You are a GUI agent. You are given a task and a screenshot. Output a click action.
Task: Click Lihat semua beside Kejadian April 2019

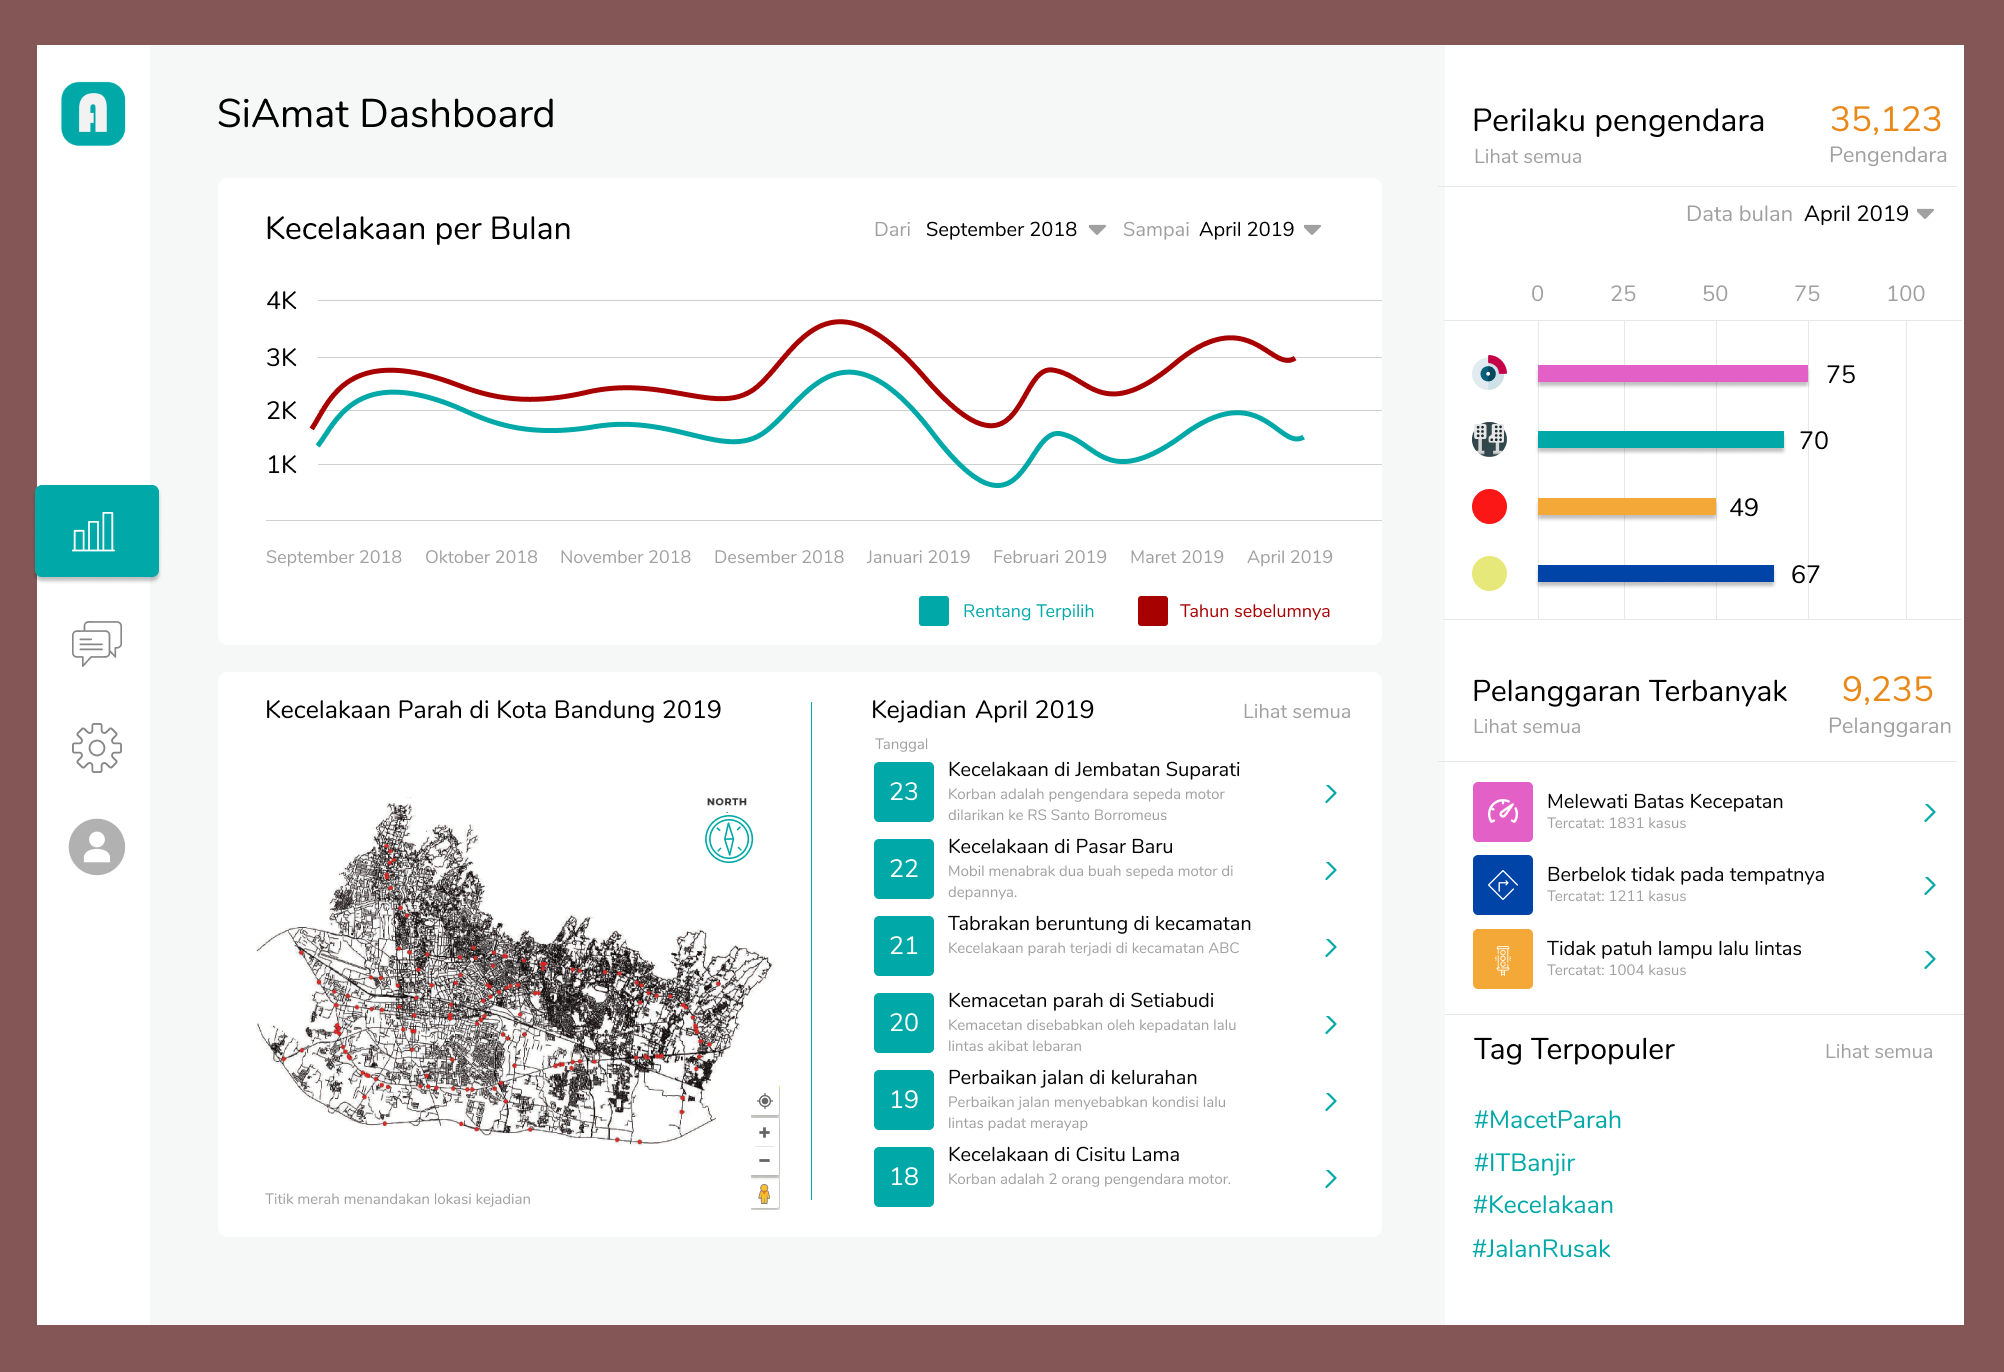point(1296,711)
